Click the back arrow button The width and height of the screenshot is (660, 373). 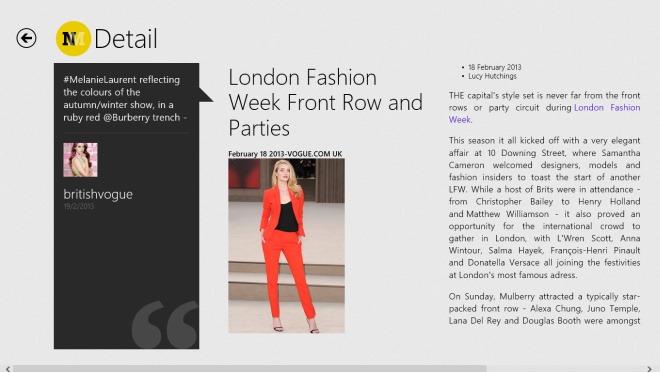[x=26, y=38]
